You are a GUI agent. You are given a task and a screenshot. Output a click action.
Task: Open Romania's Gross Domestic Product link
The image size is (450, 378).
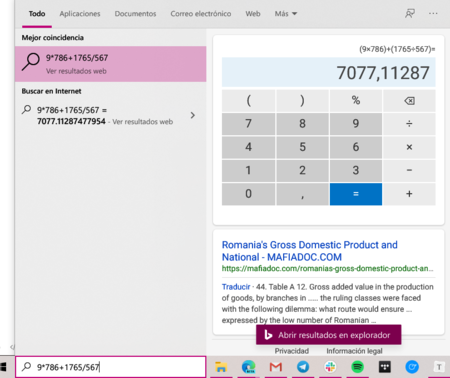click(310, 251)
